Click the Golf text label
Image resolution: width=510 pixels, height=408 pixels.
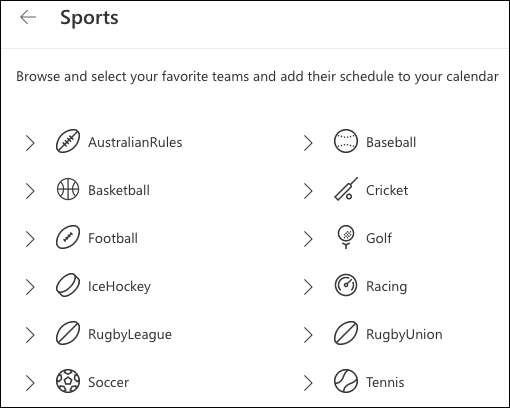[379, 238]
